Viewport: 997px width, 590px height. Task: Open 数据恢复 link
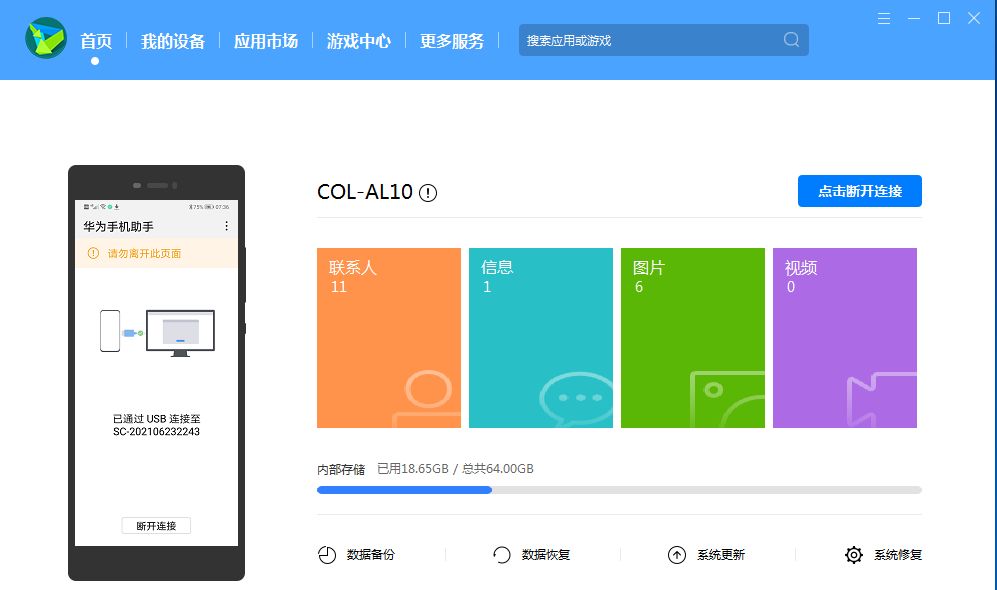[x=546, y=555]
